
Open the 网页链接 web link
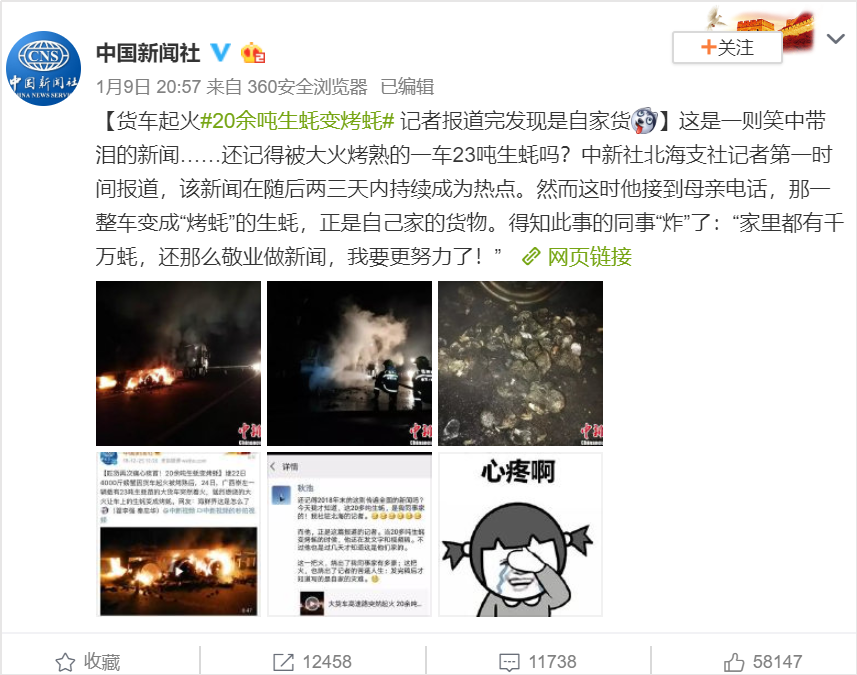click(x=577, y=256)
